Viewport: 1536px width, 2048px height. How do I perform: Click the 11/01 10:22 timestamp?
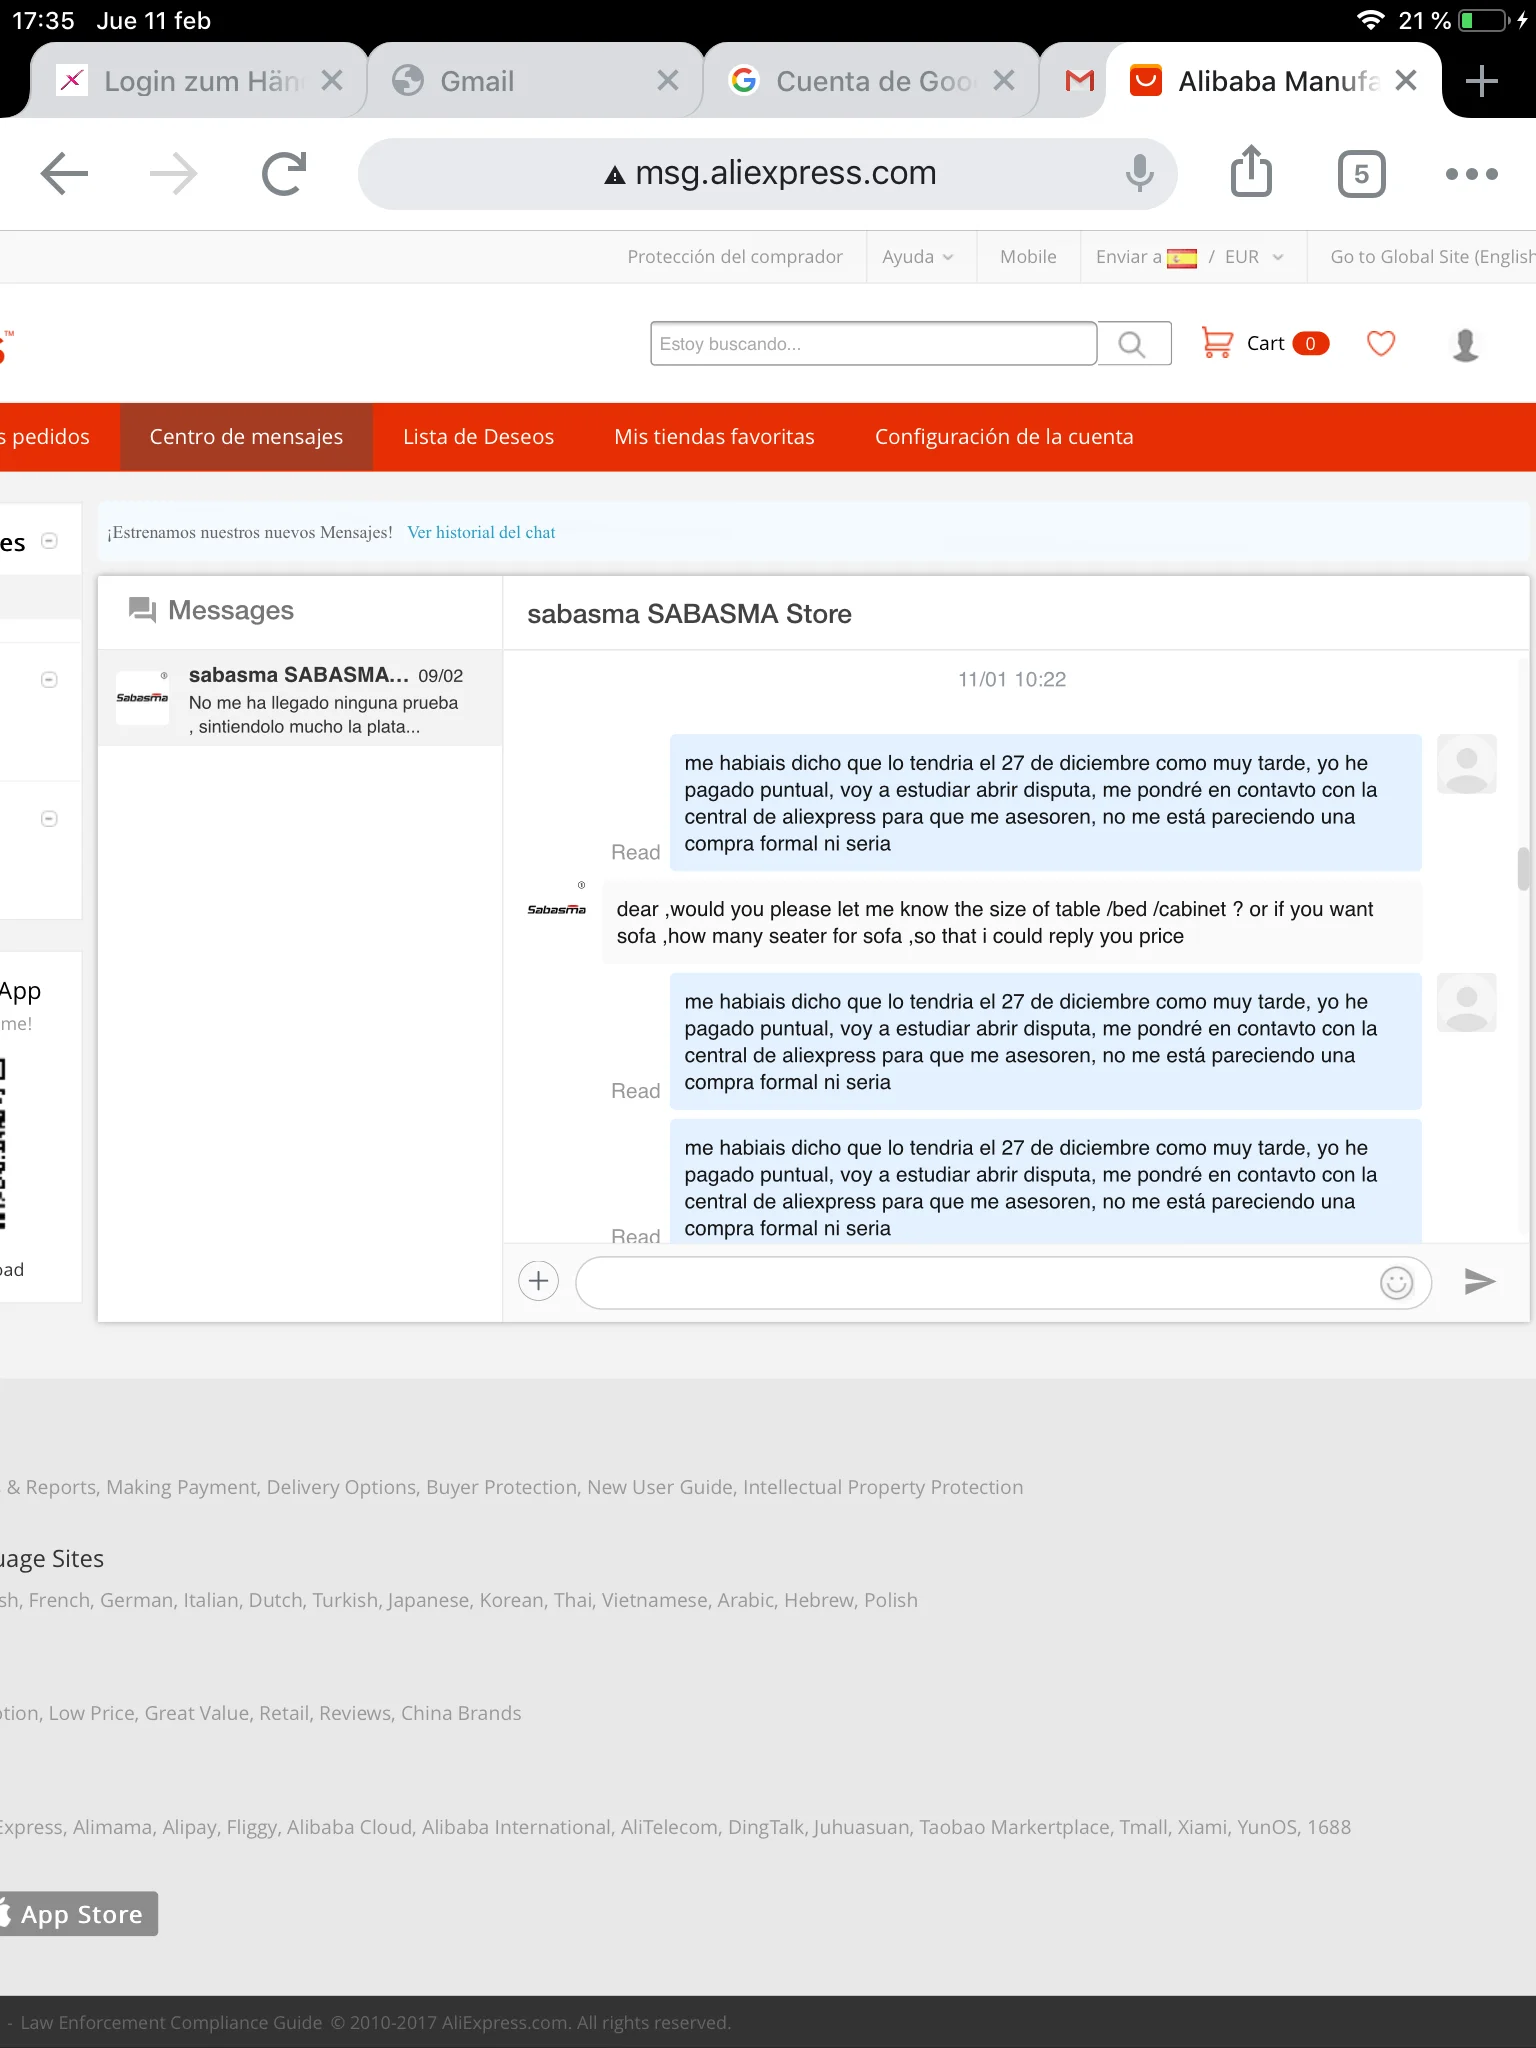pyautogui.click(x=1012, y=680)
